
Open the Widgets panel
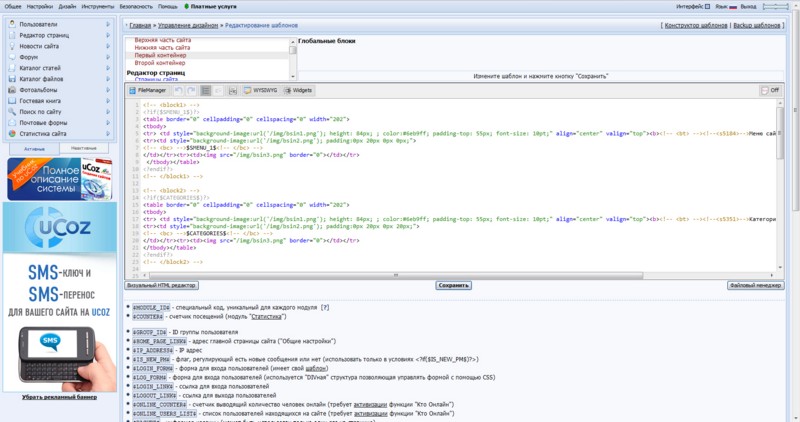[x=297, y=90]
